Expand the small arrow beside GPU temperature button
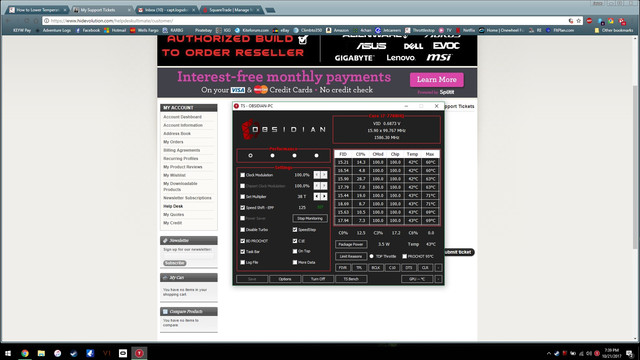 (x=438, y=279)
